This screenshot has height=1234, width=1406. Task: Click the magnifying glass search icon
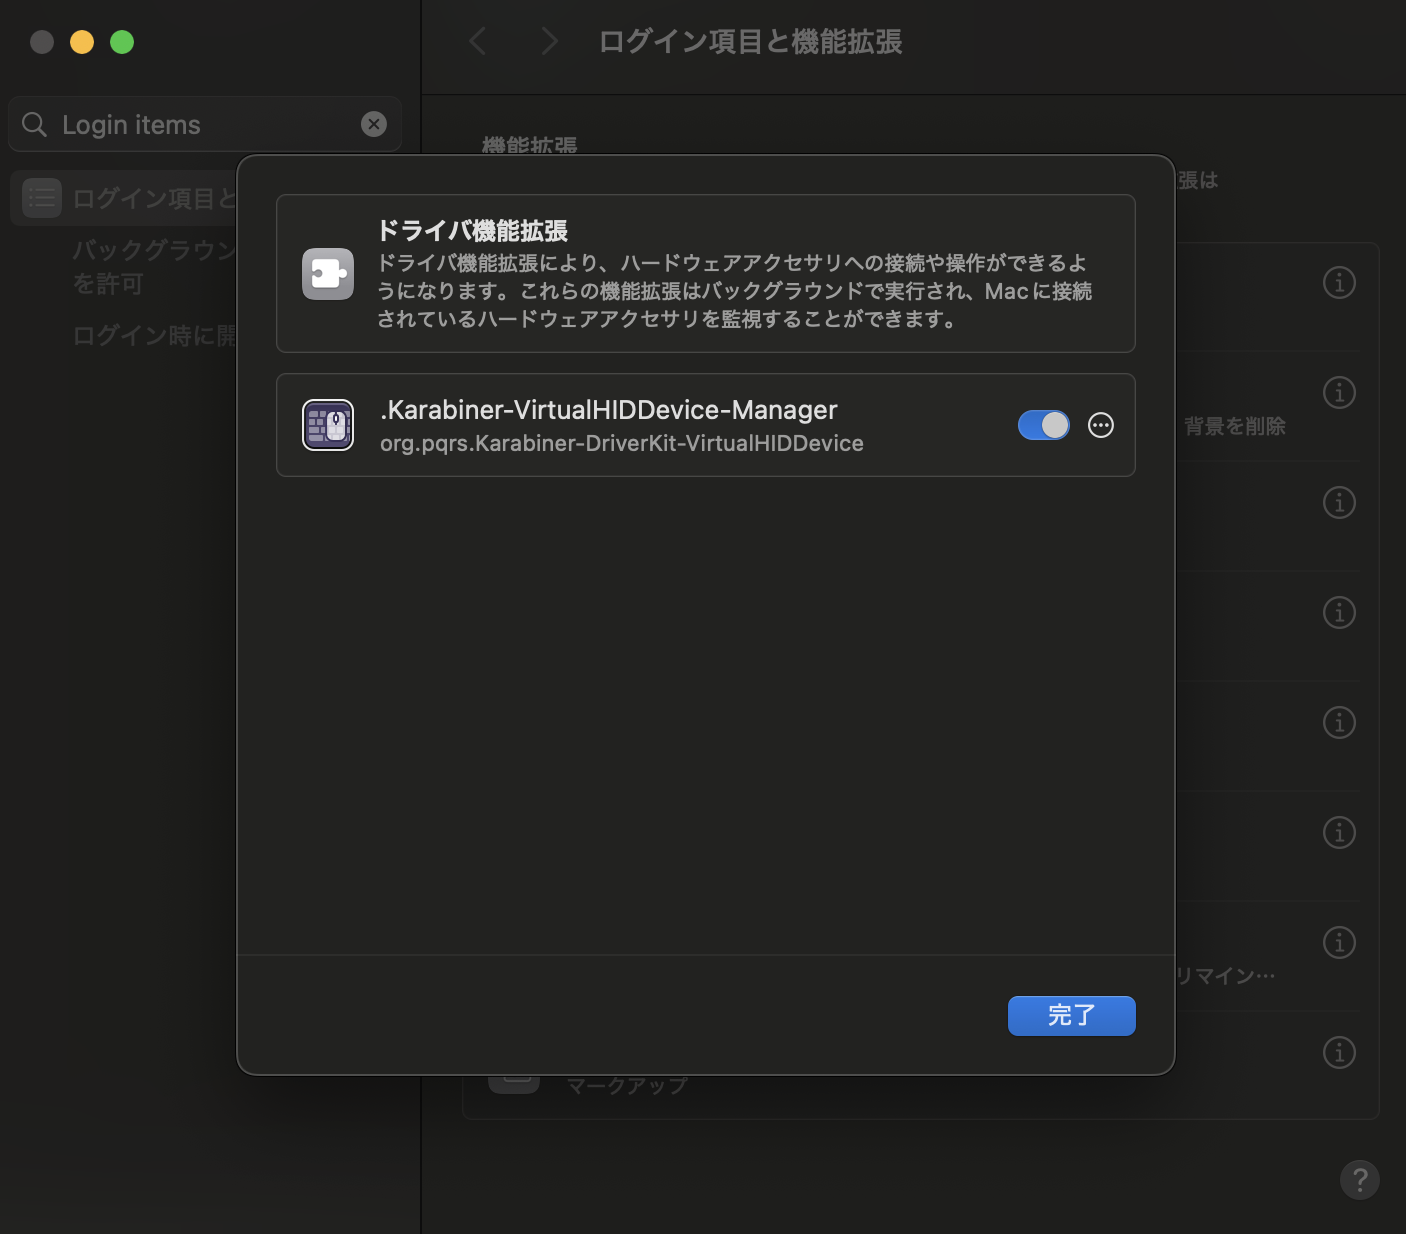pyautogui.click(x=34, y=124)
